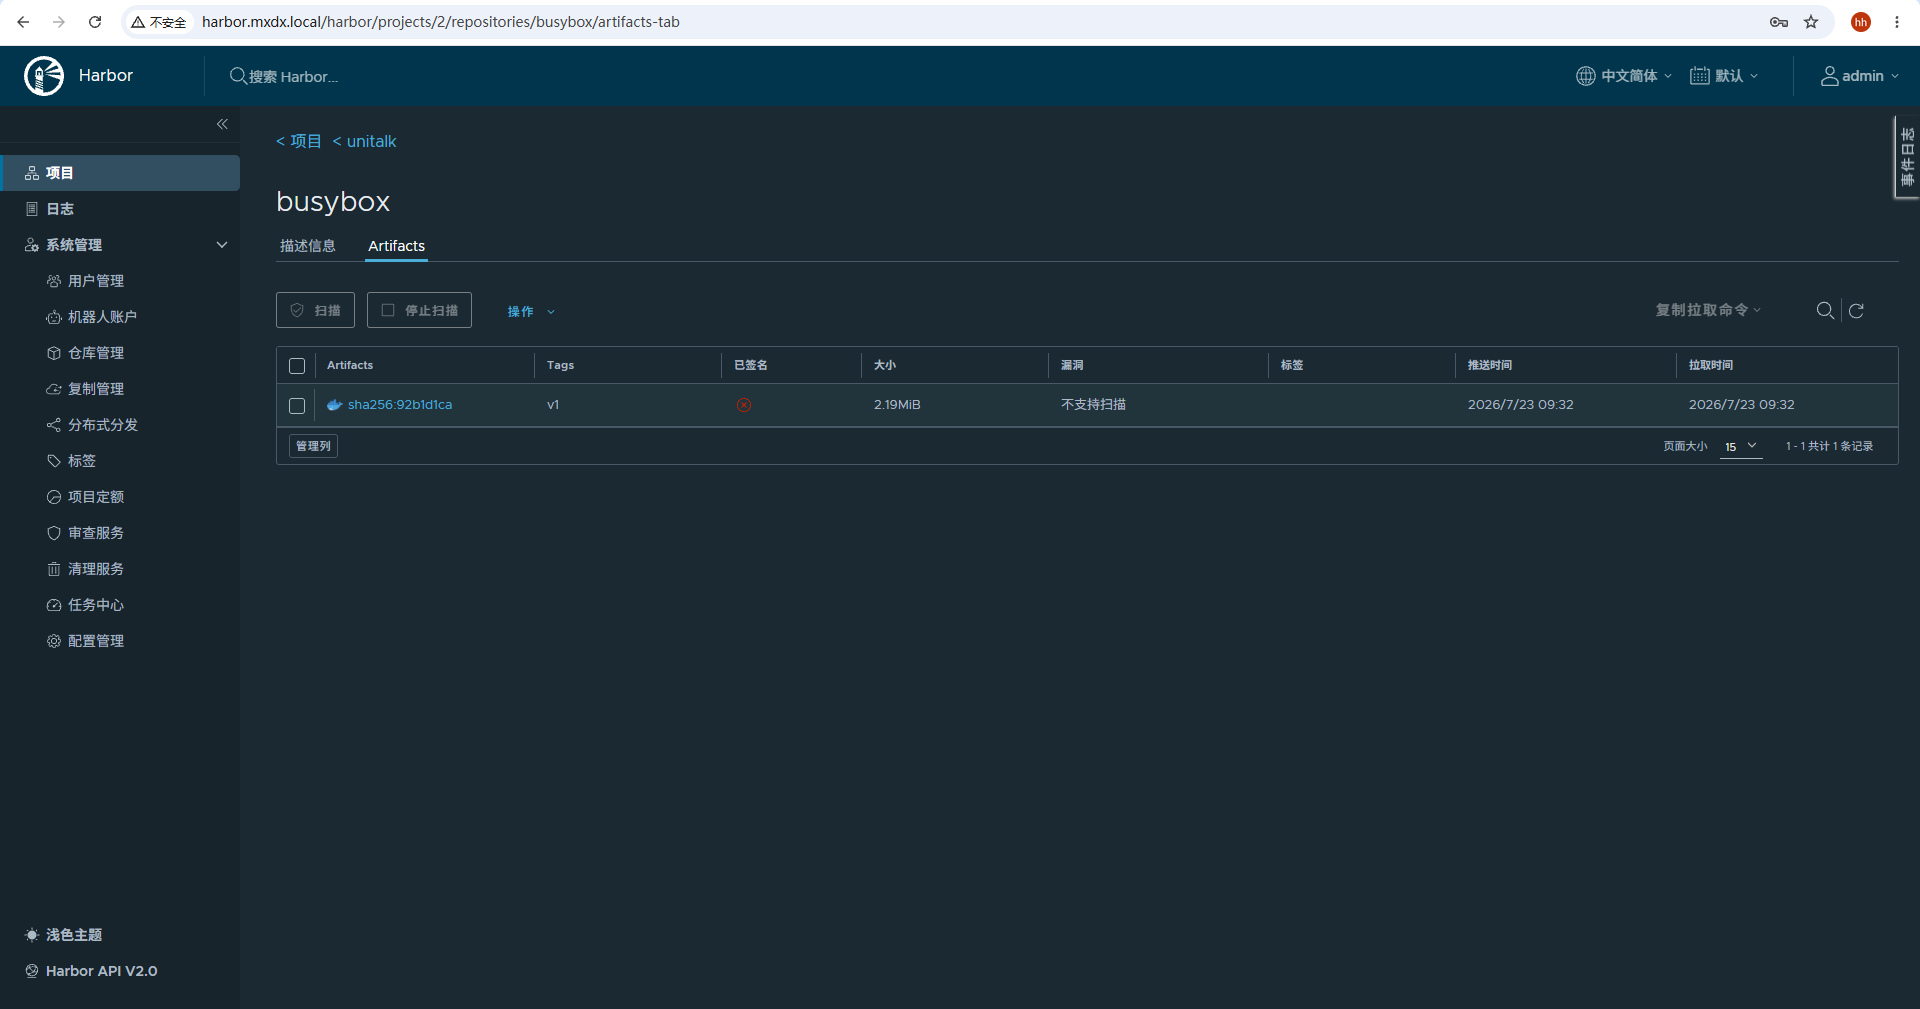Open 配置管理 configuration page
The image size is (1920, 1009).
point(96,641)
